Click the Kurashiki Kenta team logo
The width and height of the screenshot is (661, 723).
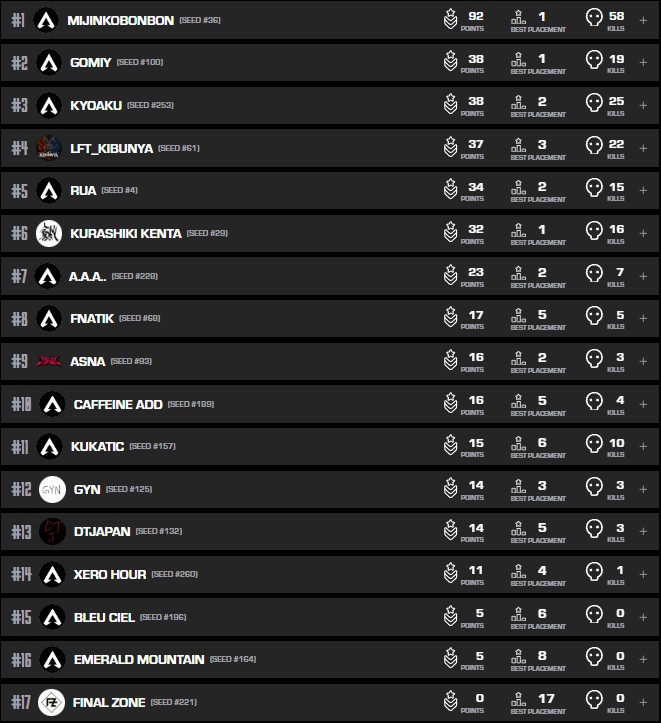click(49, 233)
